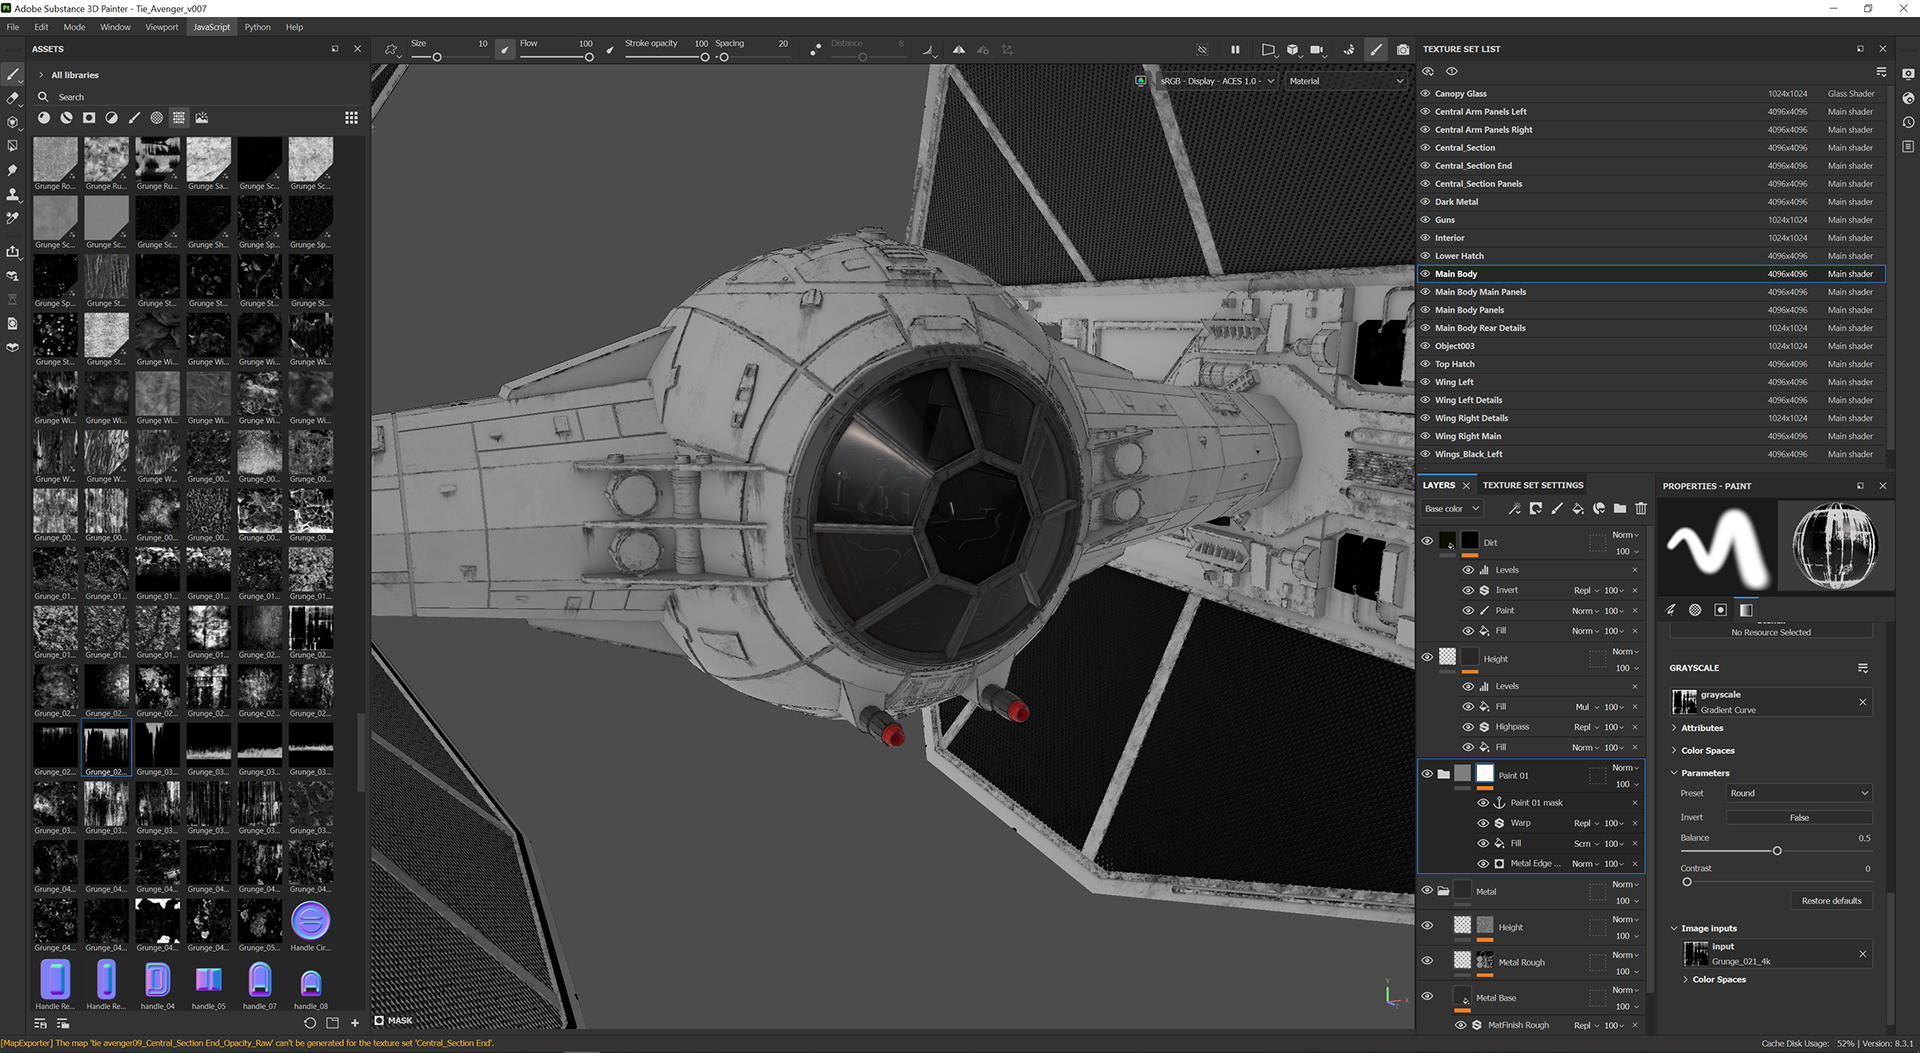
Task: Switch to Texture Set Settings tab
Action: click(1533, 485)
